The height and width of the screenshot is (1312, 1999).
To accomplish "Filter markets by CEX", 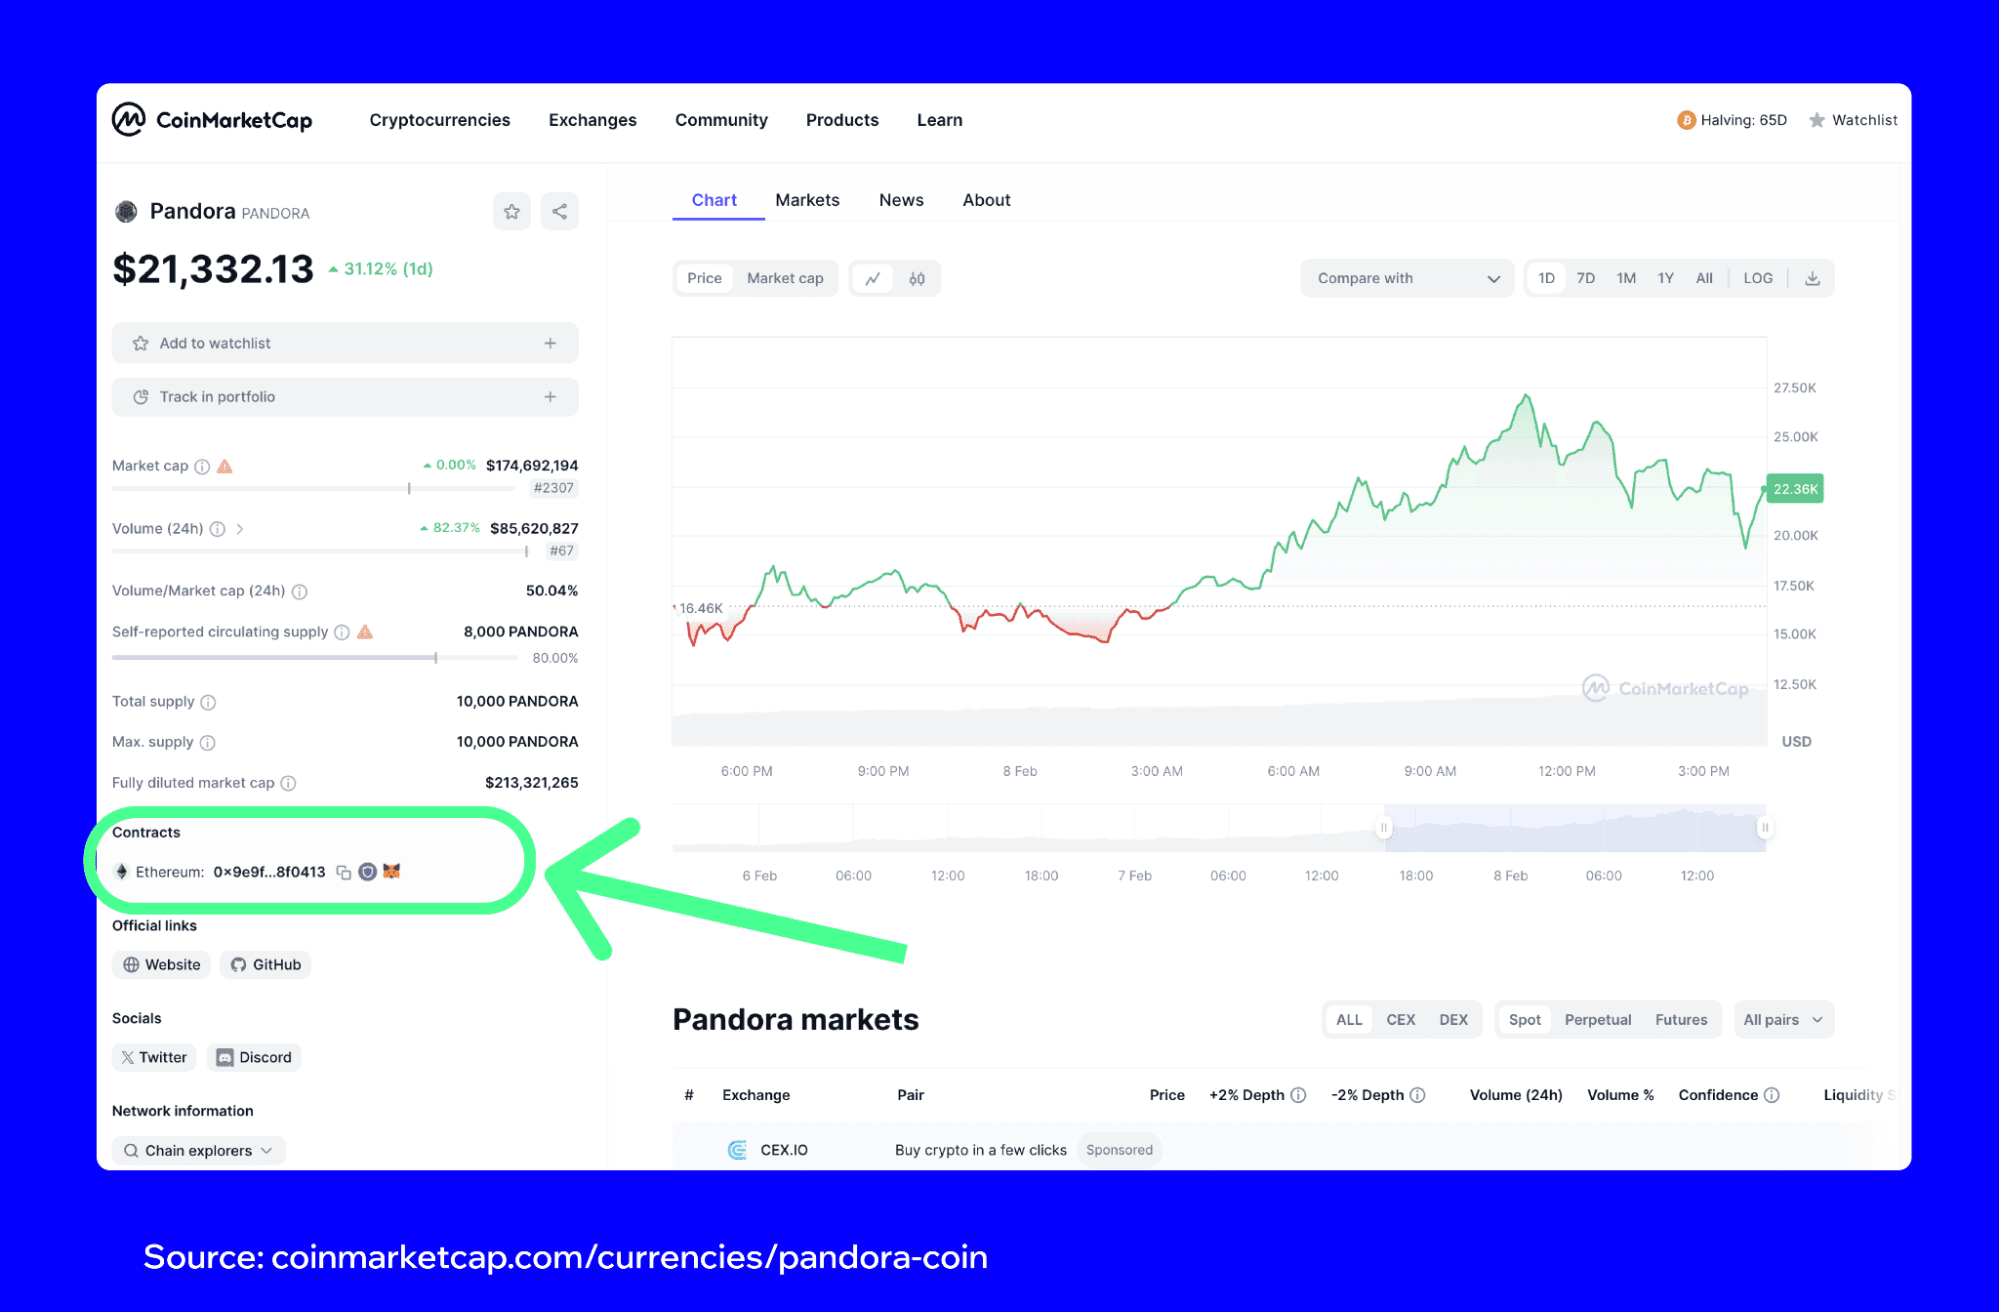I will [1400, 1020].
